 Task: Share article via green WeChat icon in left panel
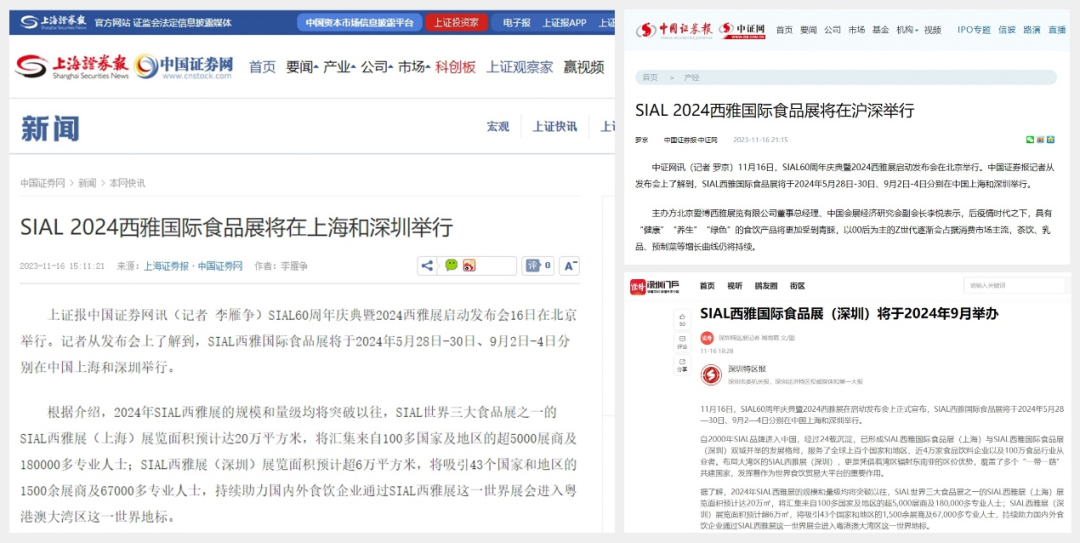(451, 266)
